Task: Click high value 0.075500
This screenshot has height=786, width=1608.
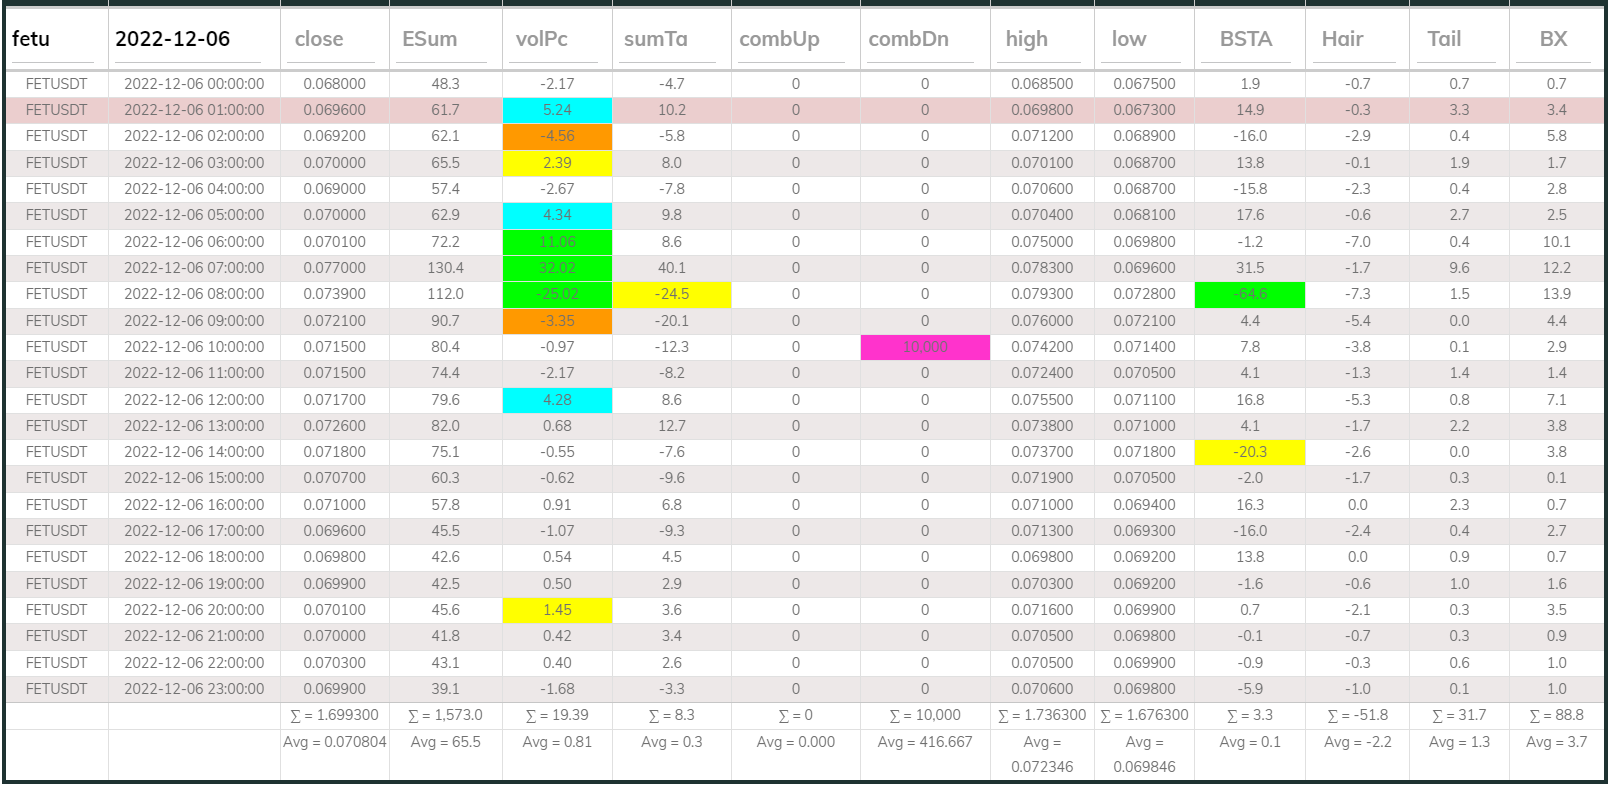Action: point(1042,400)
